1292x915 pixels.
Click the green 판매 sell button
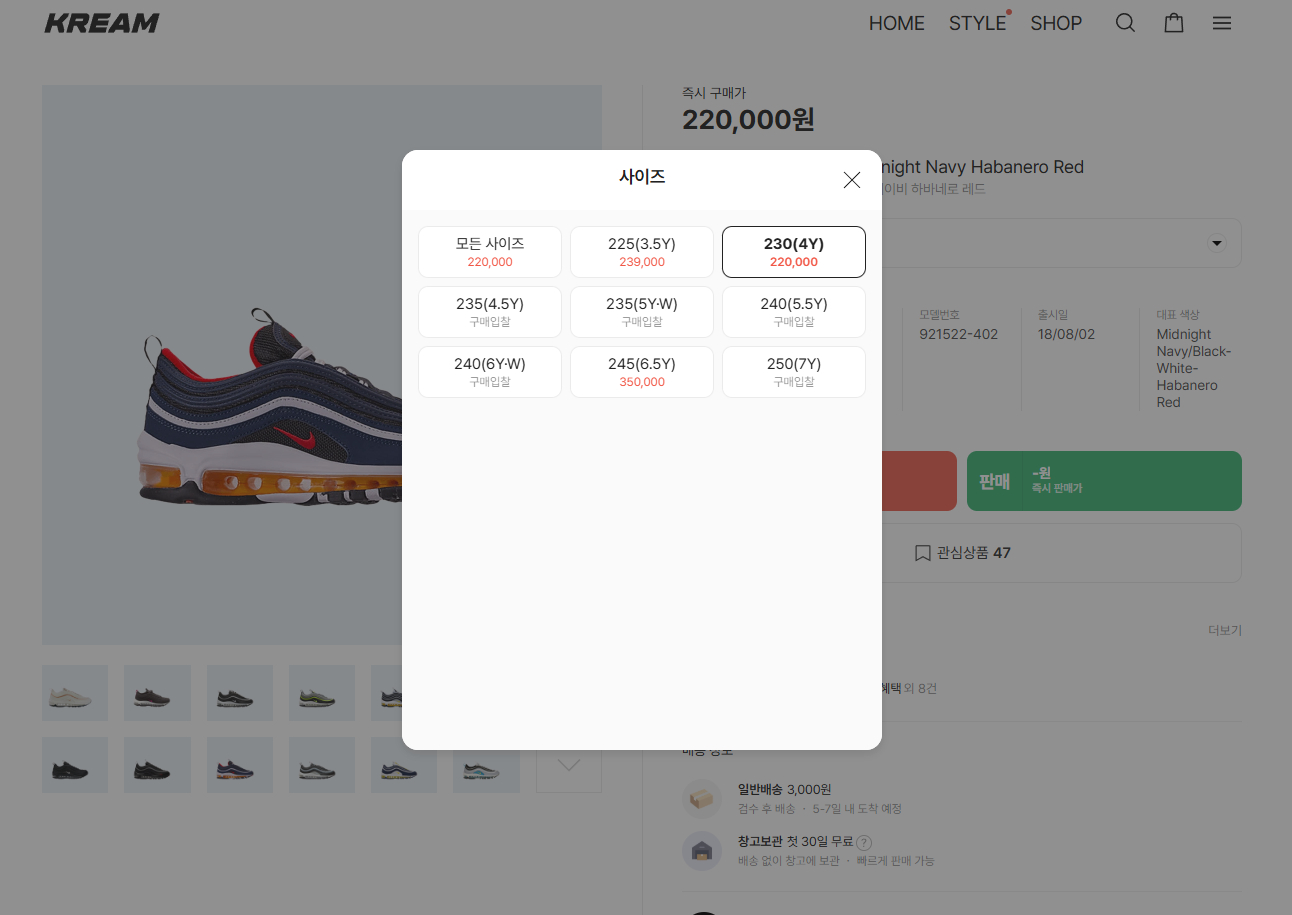(x=1103, y=481)
